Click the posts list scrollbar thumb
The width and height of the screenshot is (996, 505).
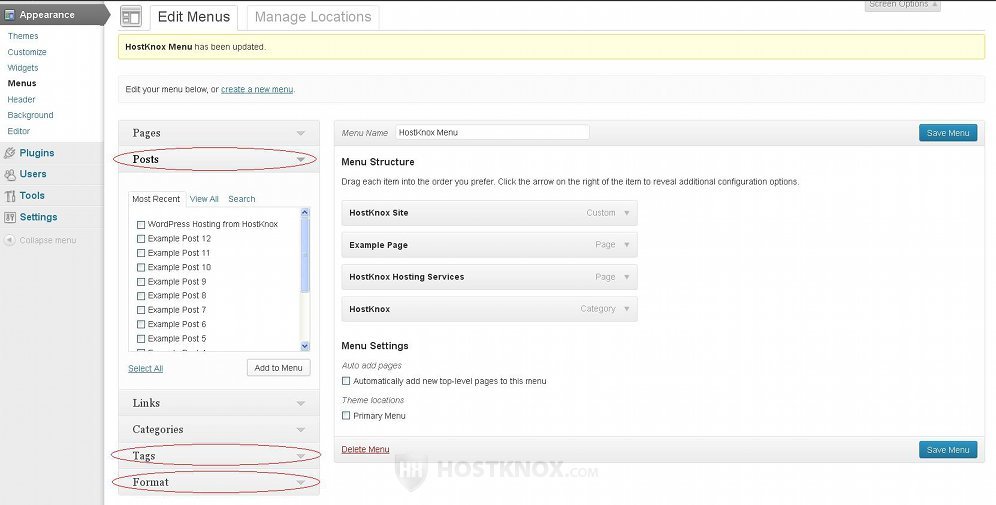pyautogui.click(x=305, y=255)
